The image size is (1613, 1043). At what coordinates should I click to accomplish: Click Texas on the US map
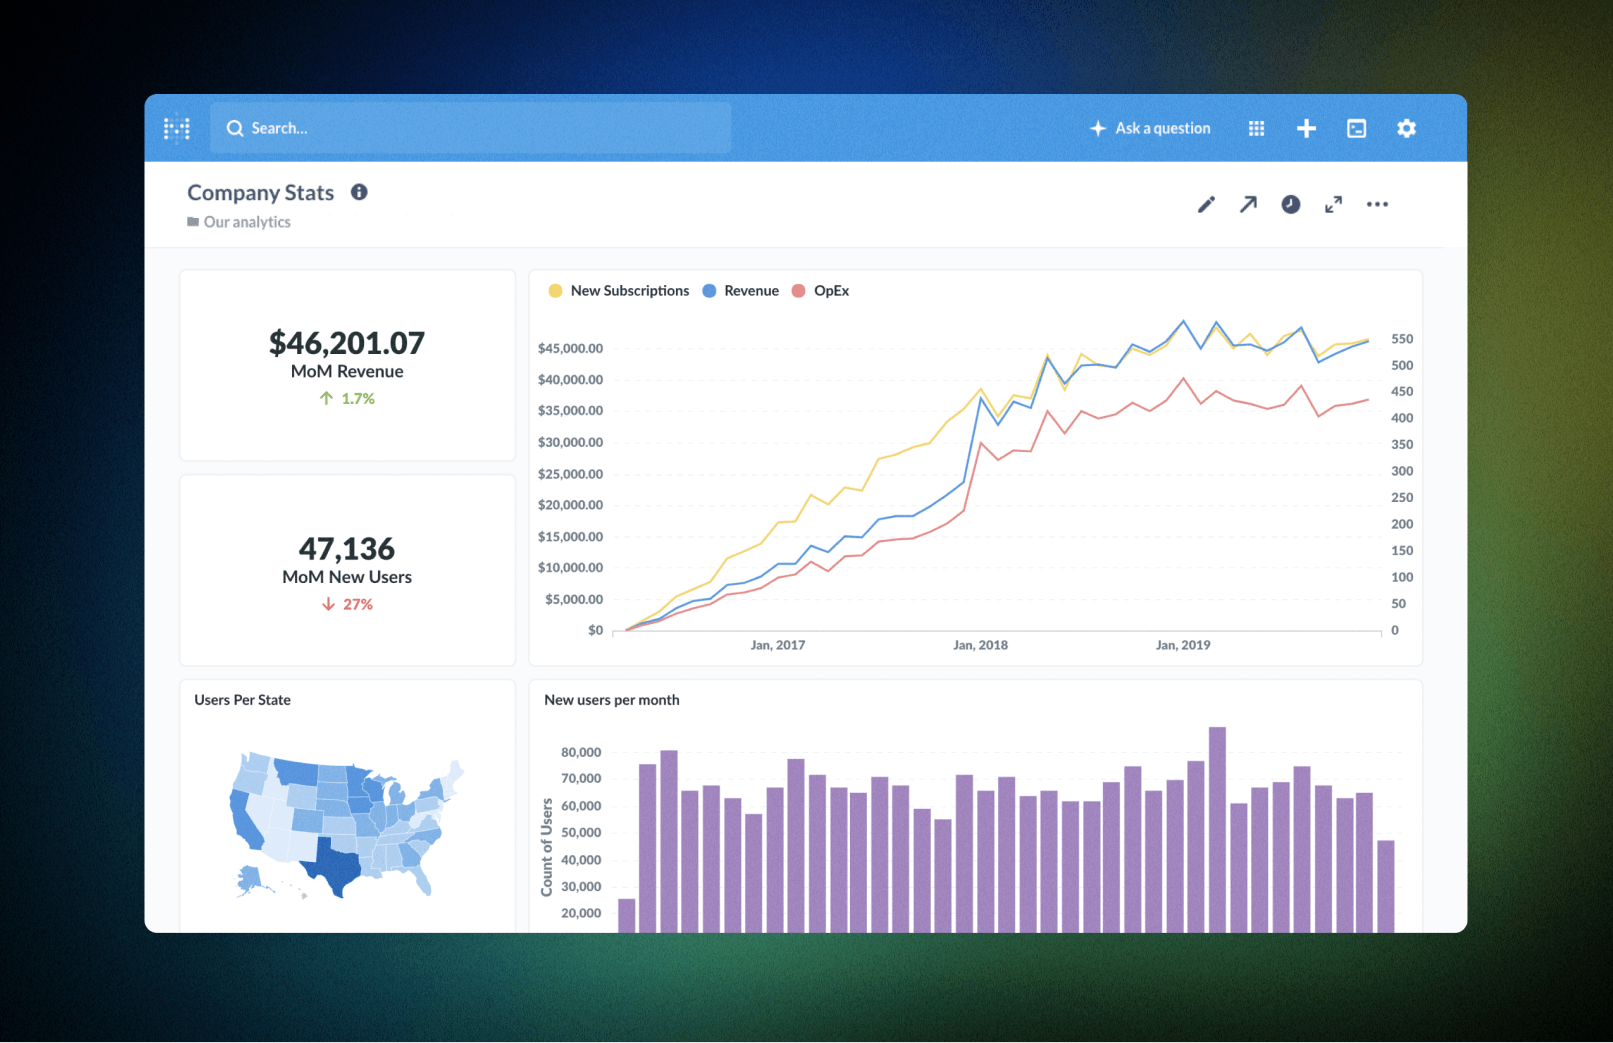[x=335, y=866]
